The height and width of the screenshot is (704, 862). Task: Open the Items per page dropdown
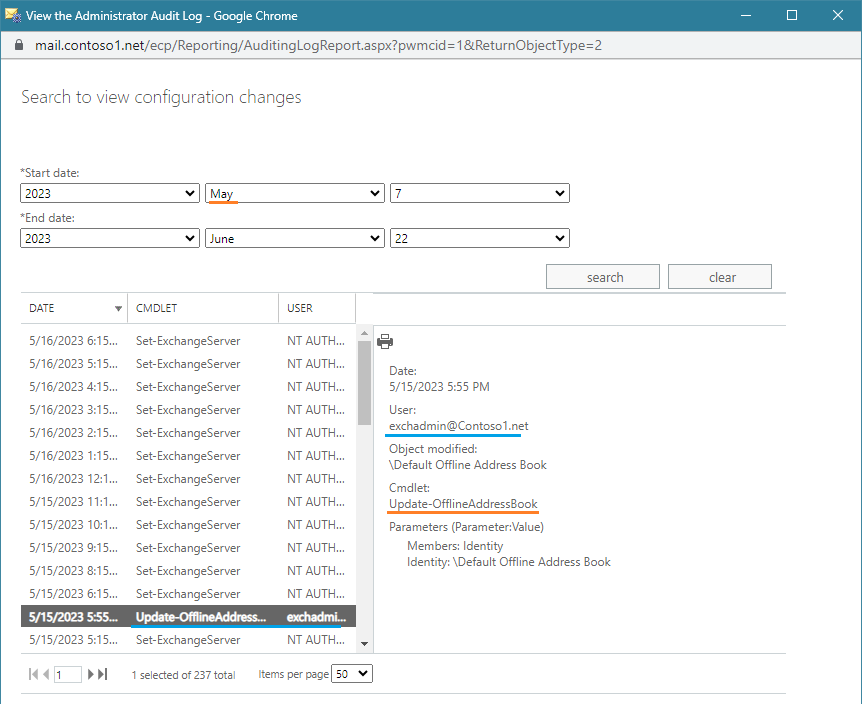click(x=352, y=674)
